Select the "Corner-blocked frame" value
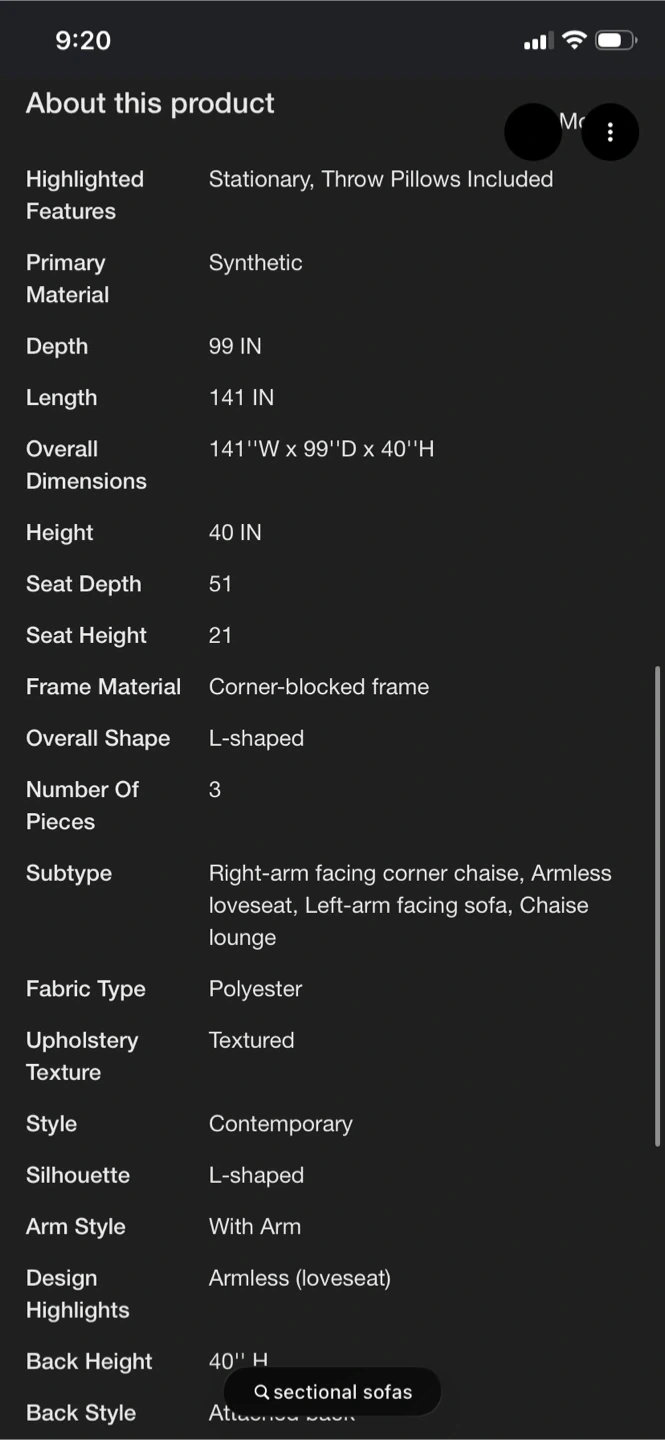 (x=319, y=687)
